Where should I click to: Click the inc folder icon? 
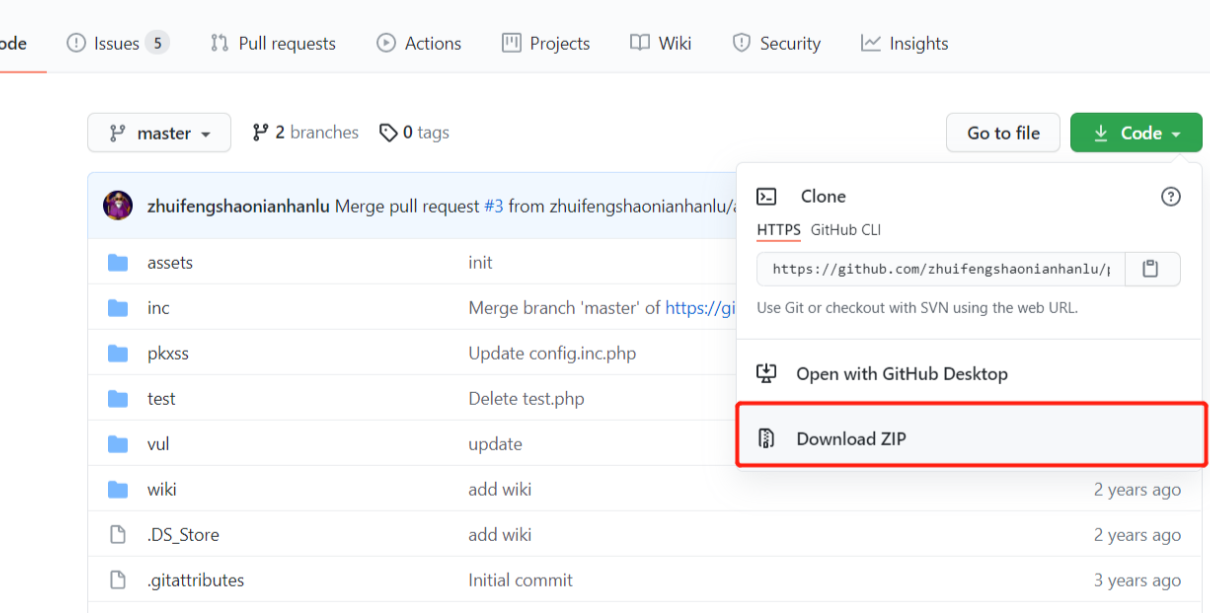pyautogui.click(x=118, y=308)
